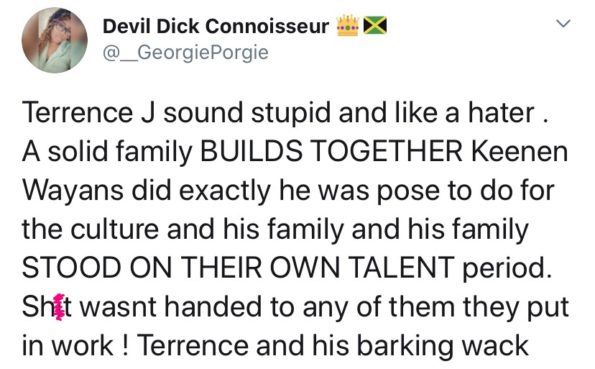Click the phrase "in work !" in the last line
Screen dimensions: 595x369
(76, 346)
